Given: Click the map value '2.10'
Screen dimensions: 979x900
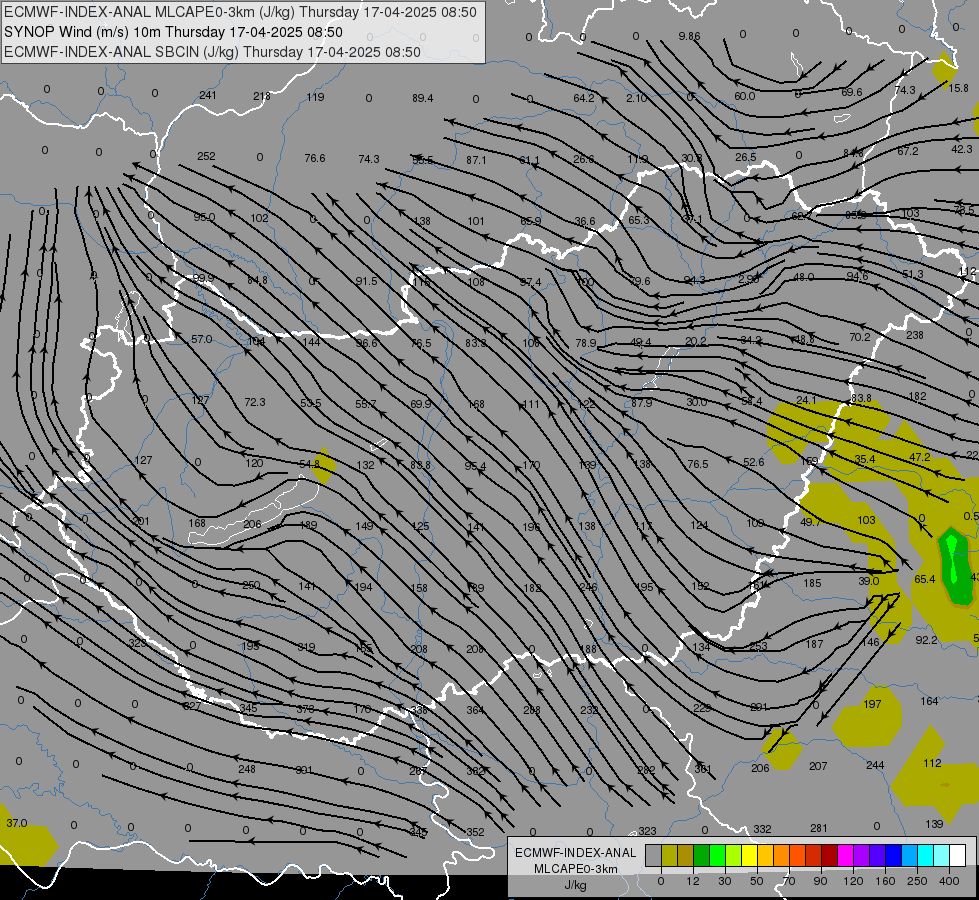Looking at the screenshot, I should coord(636,98).
